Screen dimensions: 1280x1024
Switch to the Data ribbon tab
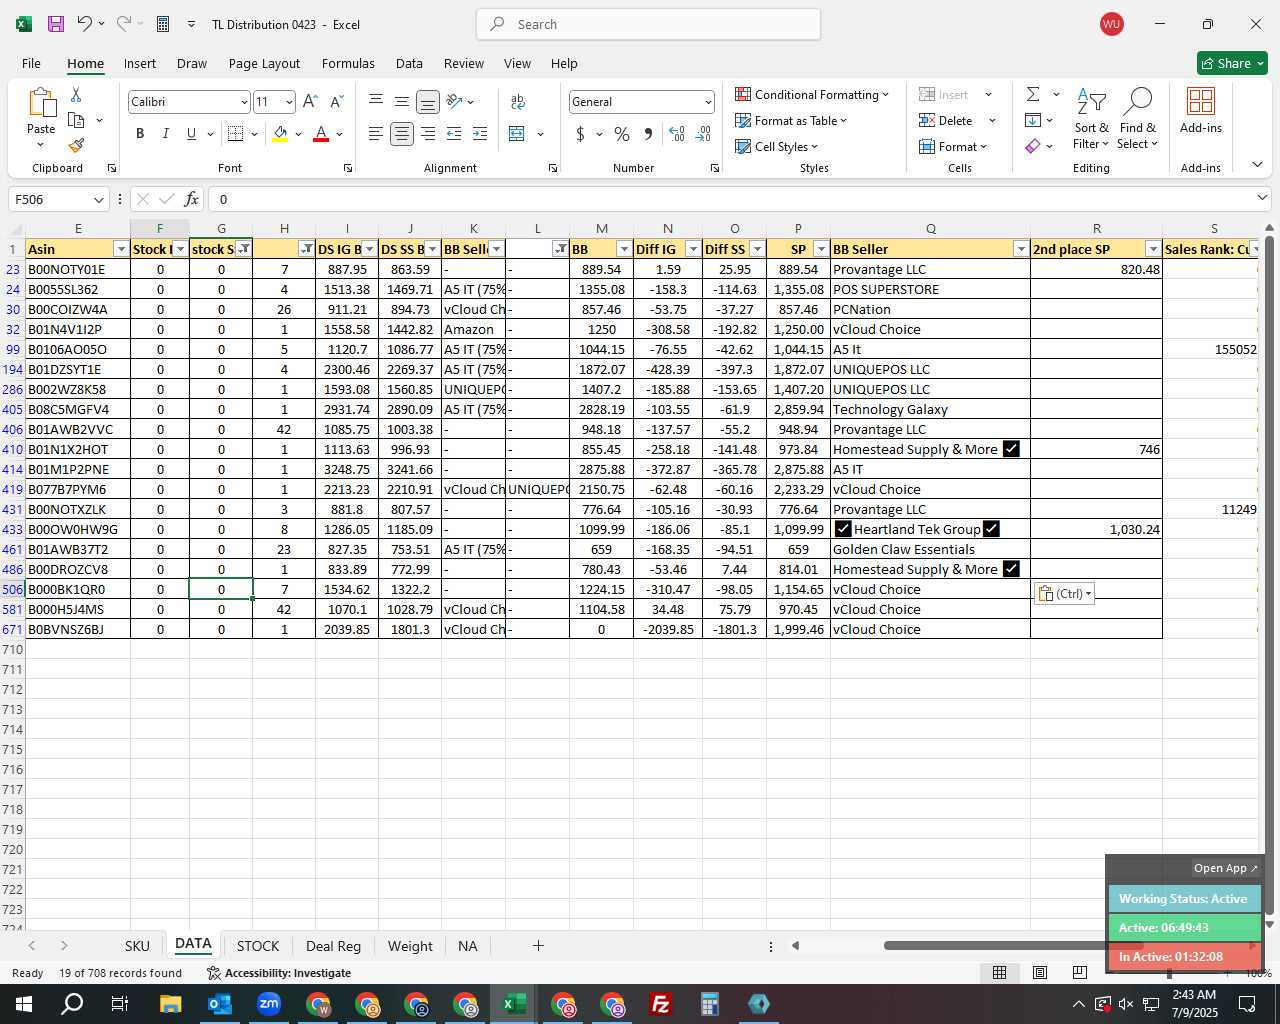(x=409, y=63)
